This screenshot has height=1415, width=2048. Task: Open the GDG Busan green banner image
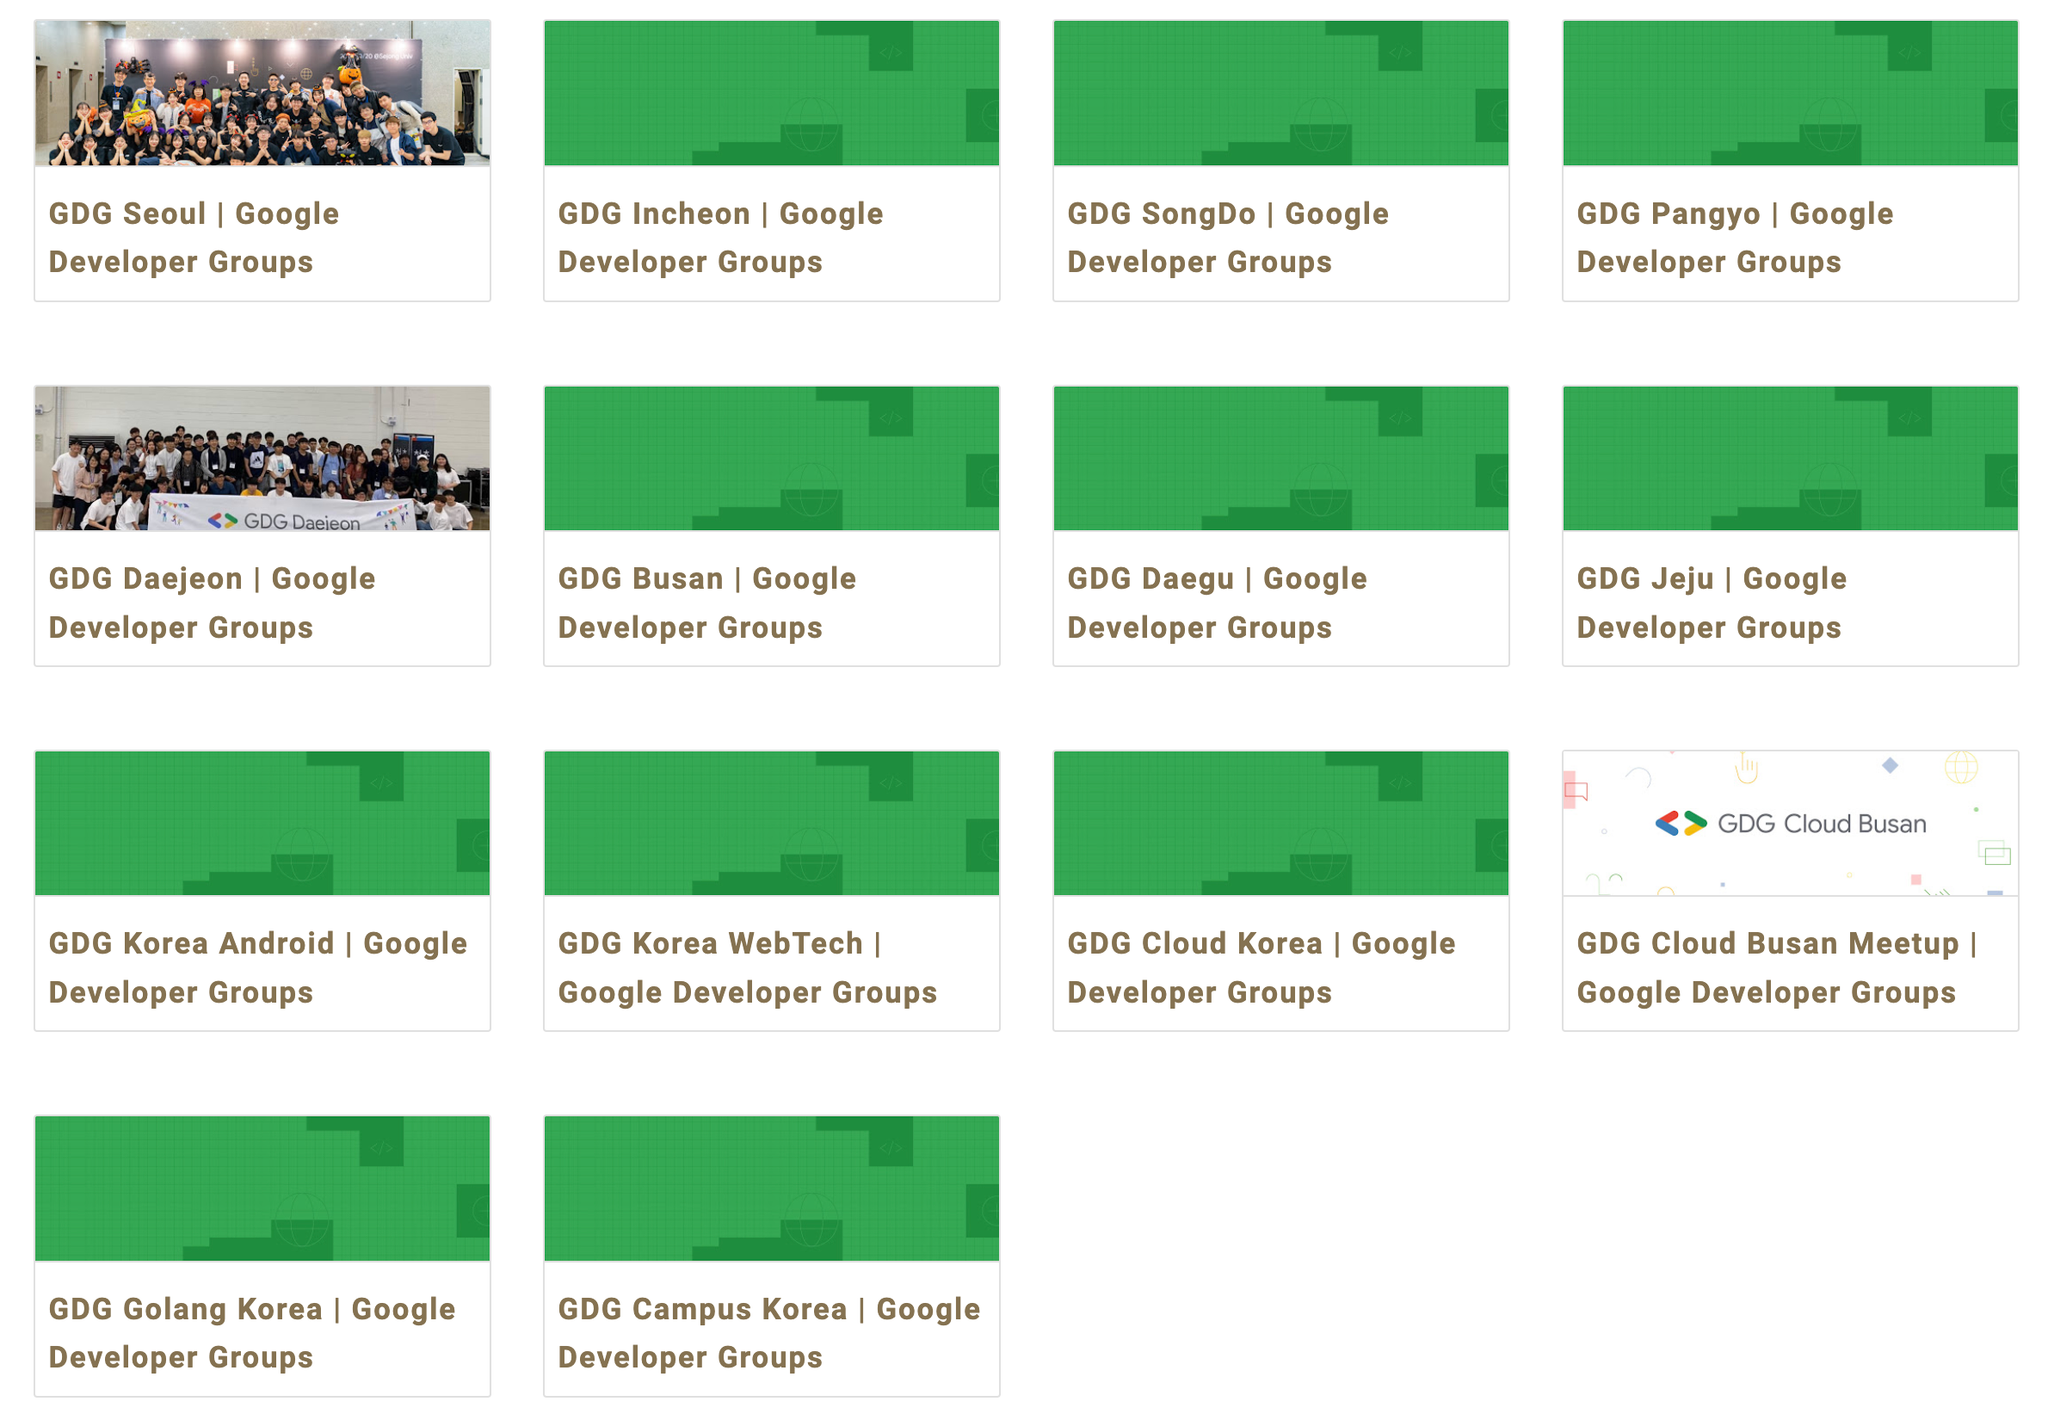[x=771, y=458]
